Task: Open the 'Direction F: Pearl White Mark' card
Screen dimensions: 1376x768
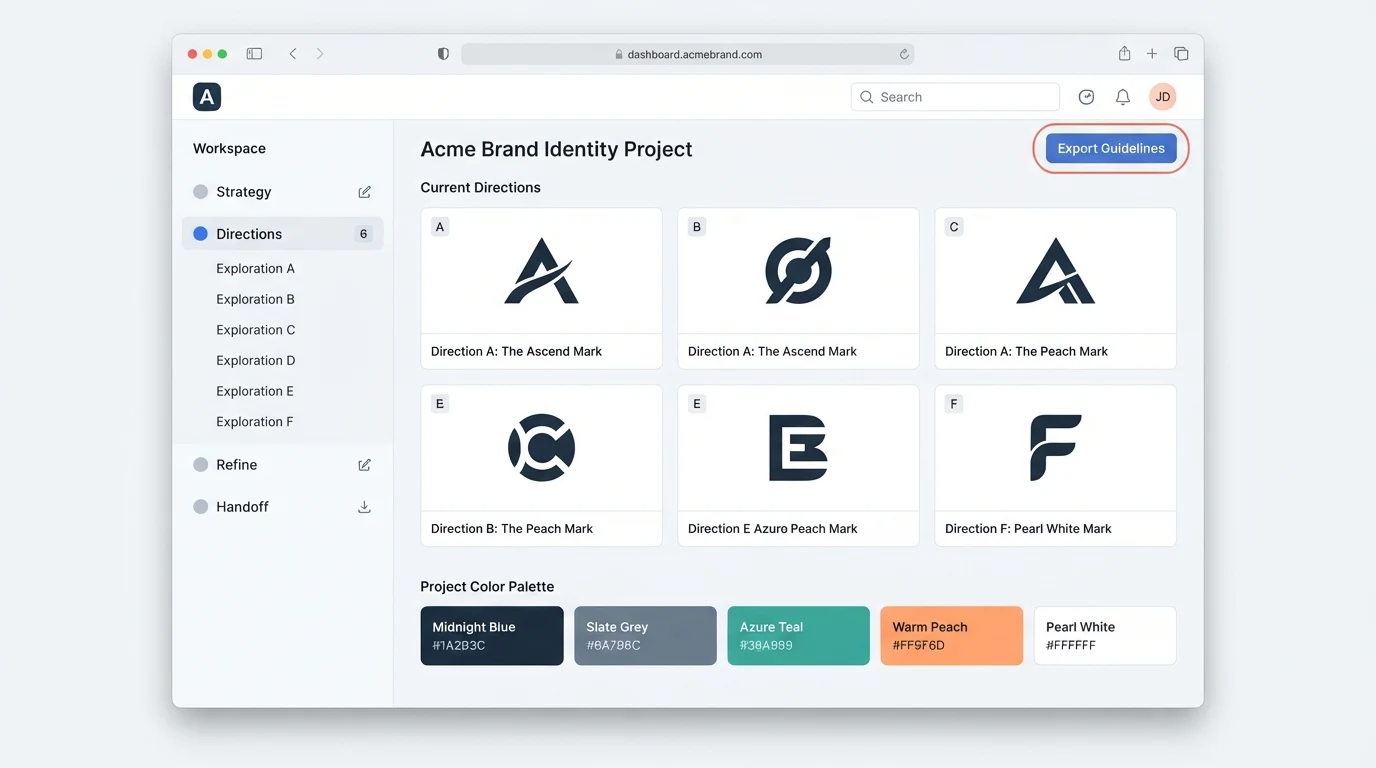Action: tap(1055, 466)
